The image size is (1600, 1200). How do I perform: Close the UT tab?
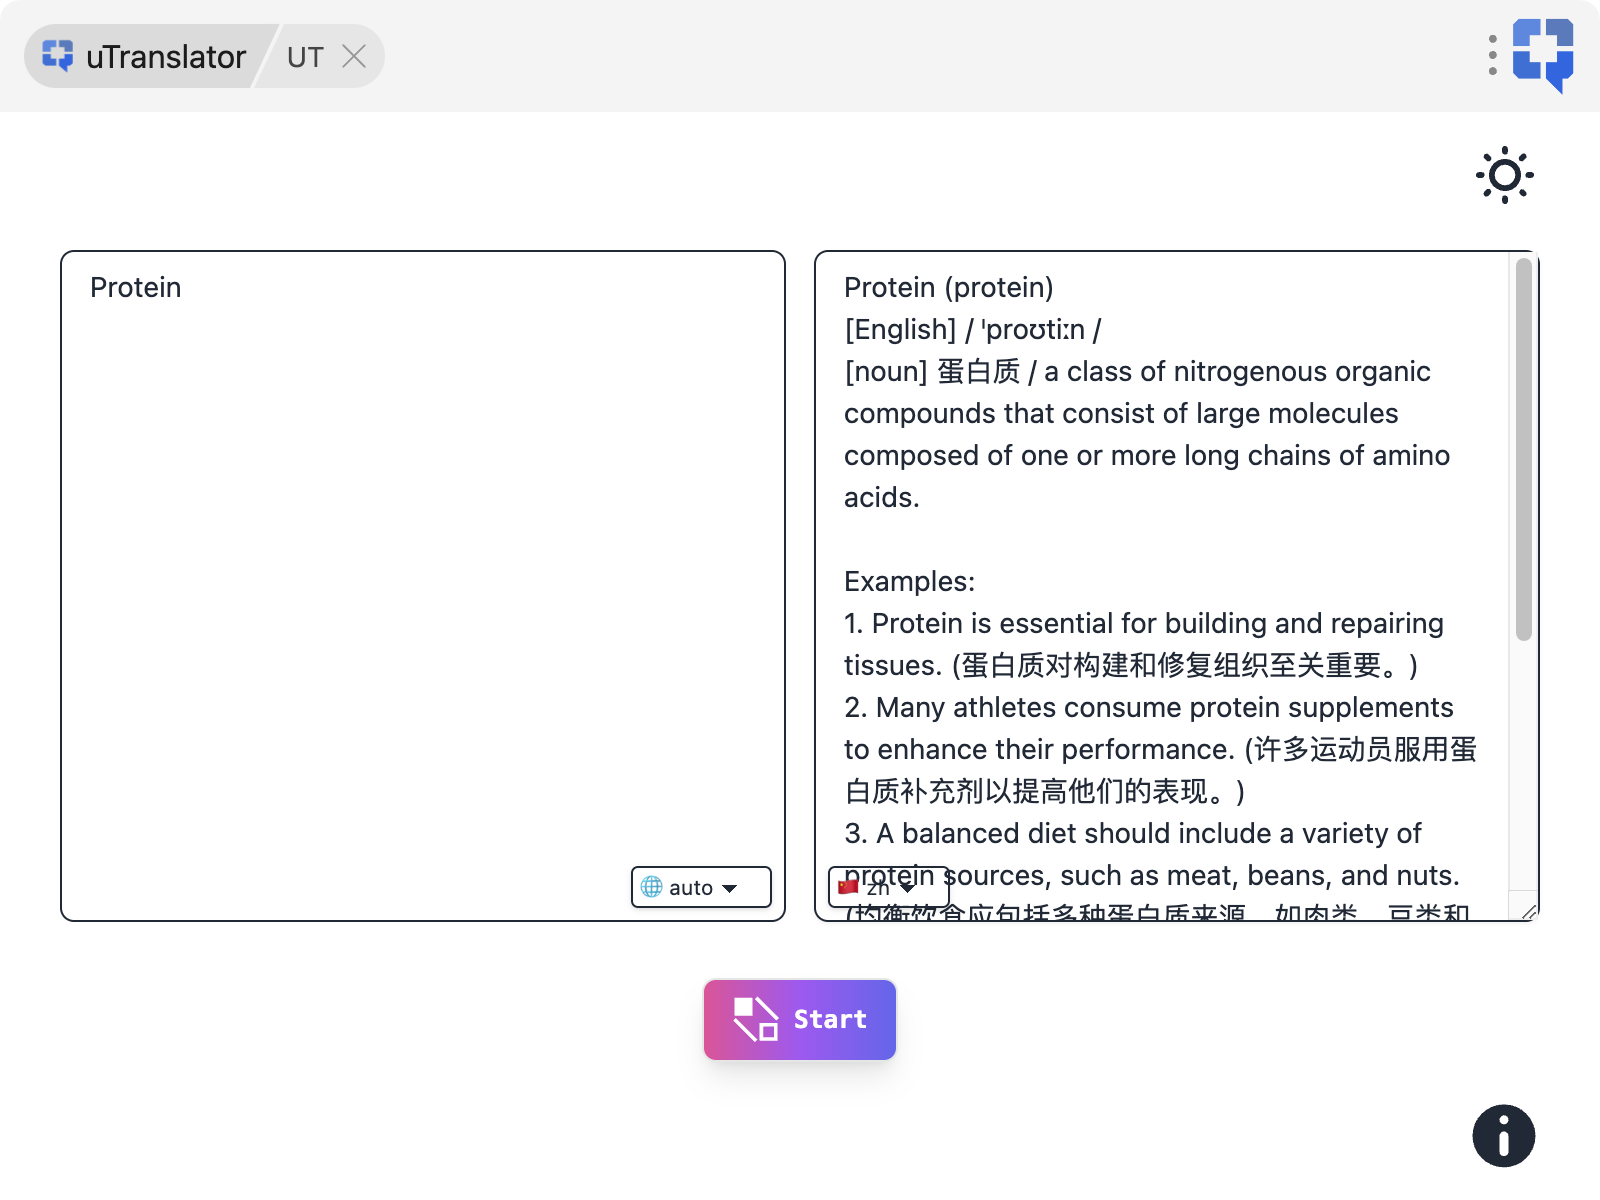(x=354, y=56)
